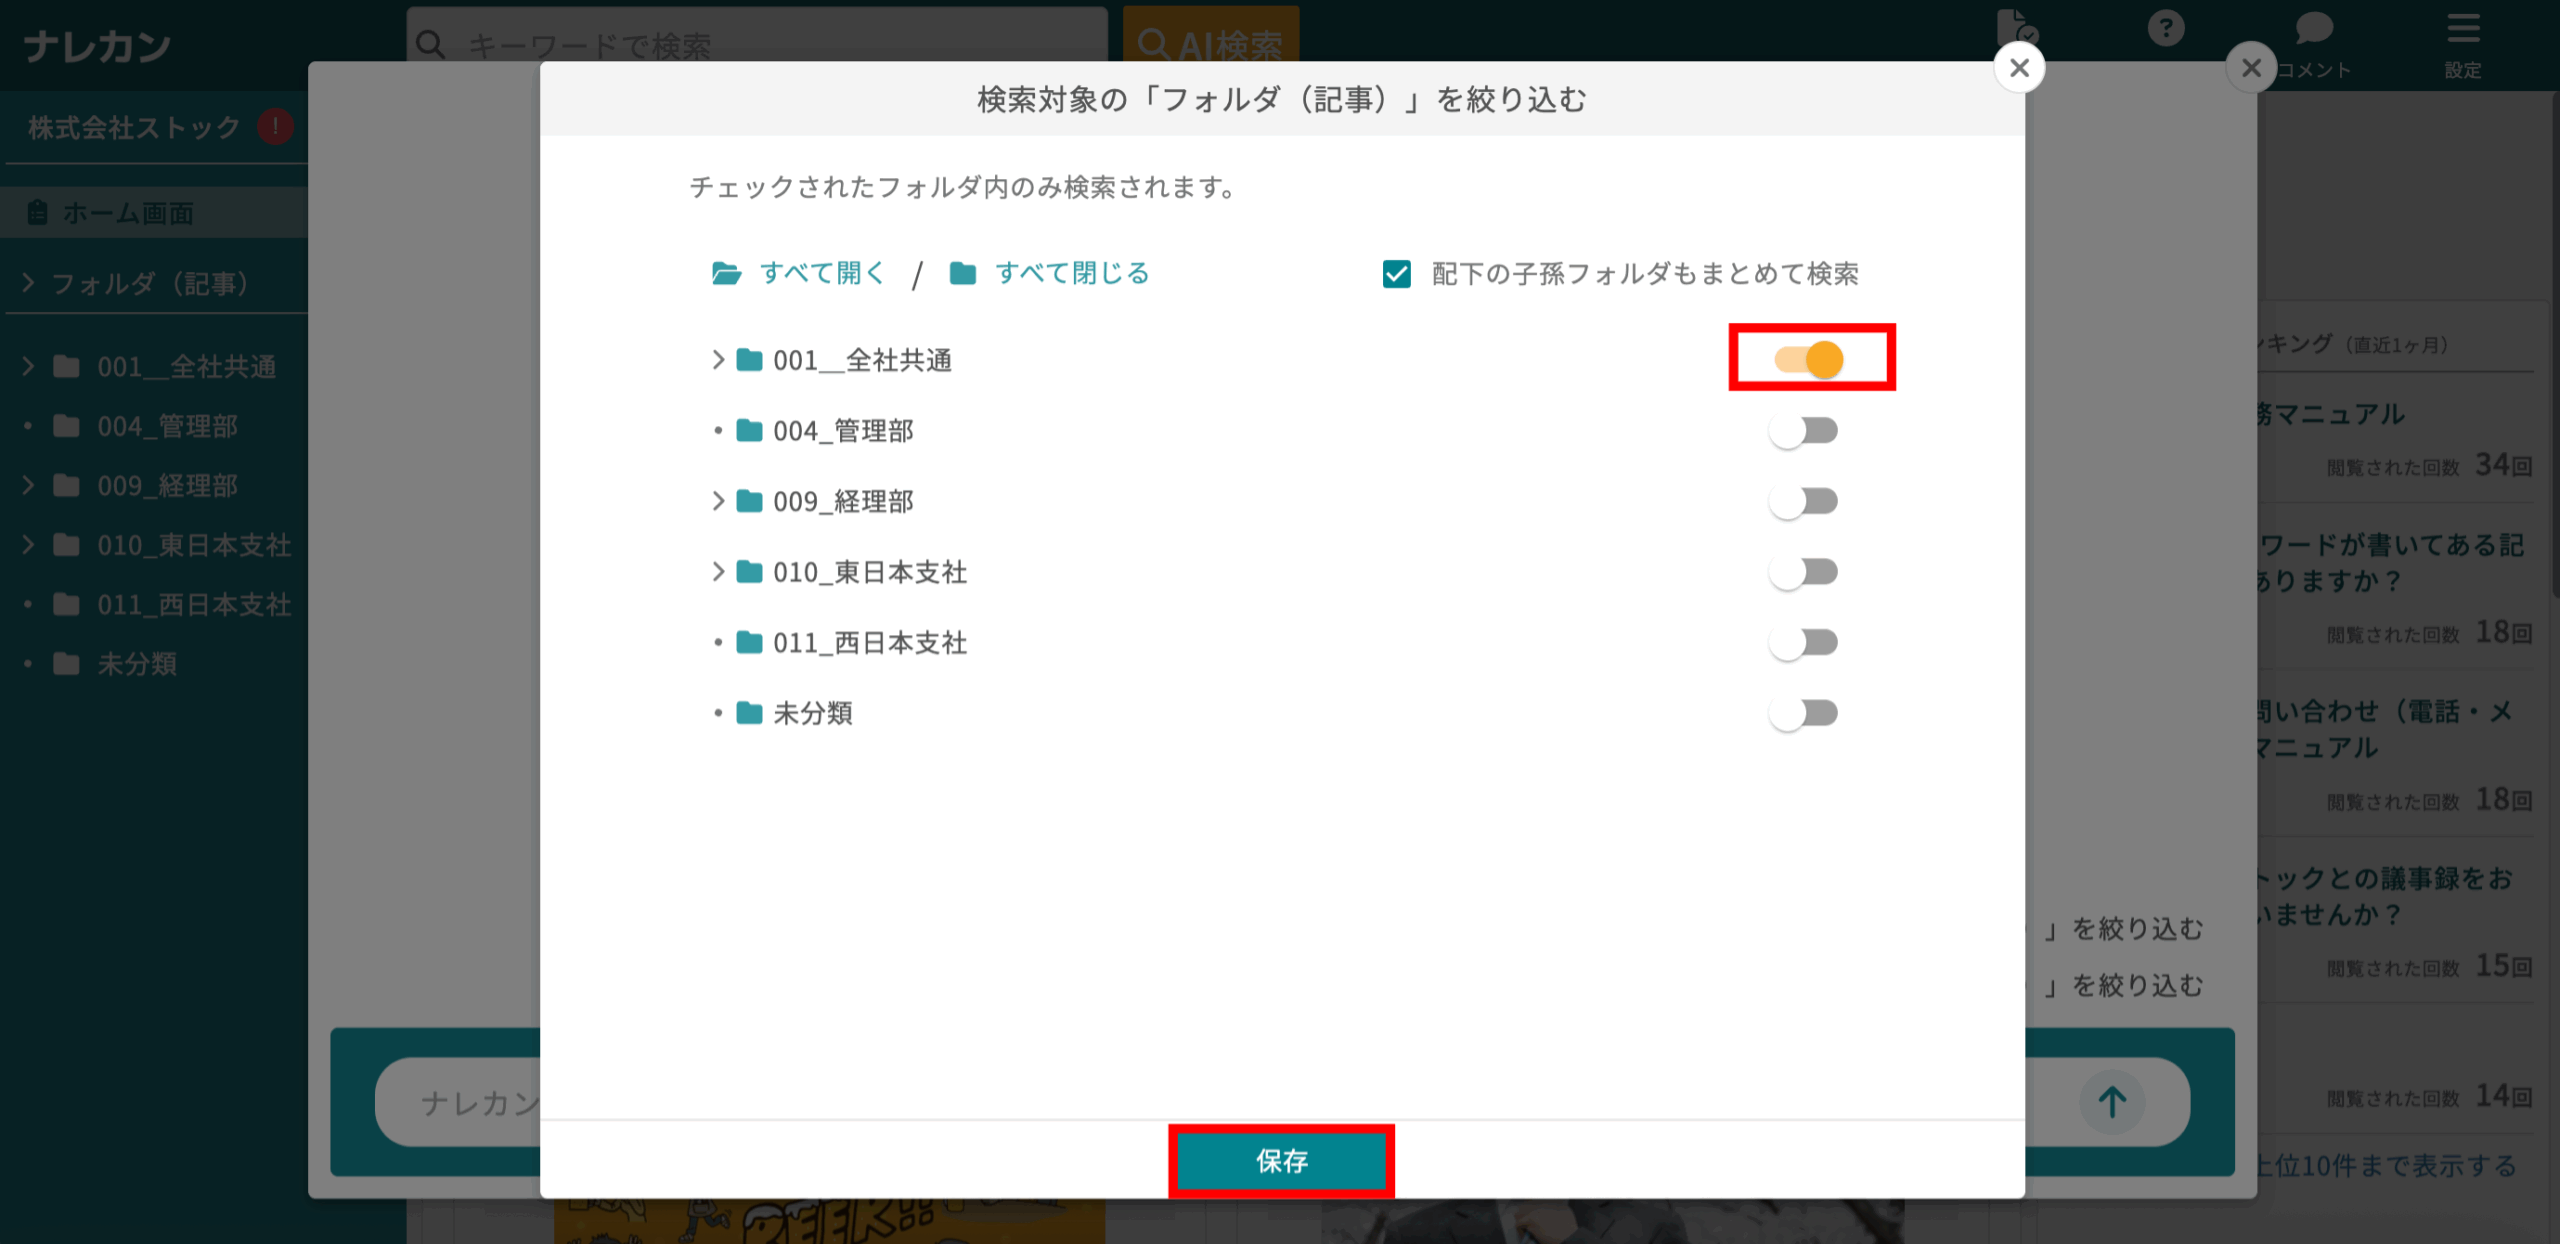Click 上位10件まで表示する link
Viewport: 2560px width, 1244px height.
click(x=2384, y=1166)
